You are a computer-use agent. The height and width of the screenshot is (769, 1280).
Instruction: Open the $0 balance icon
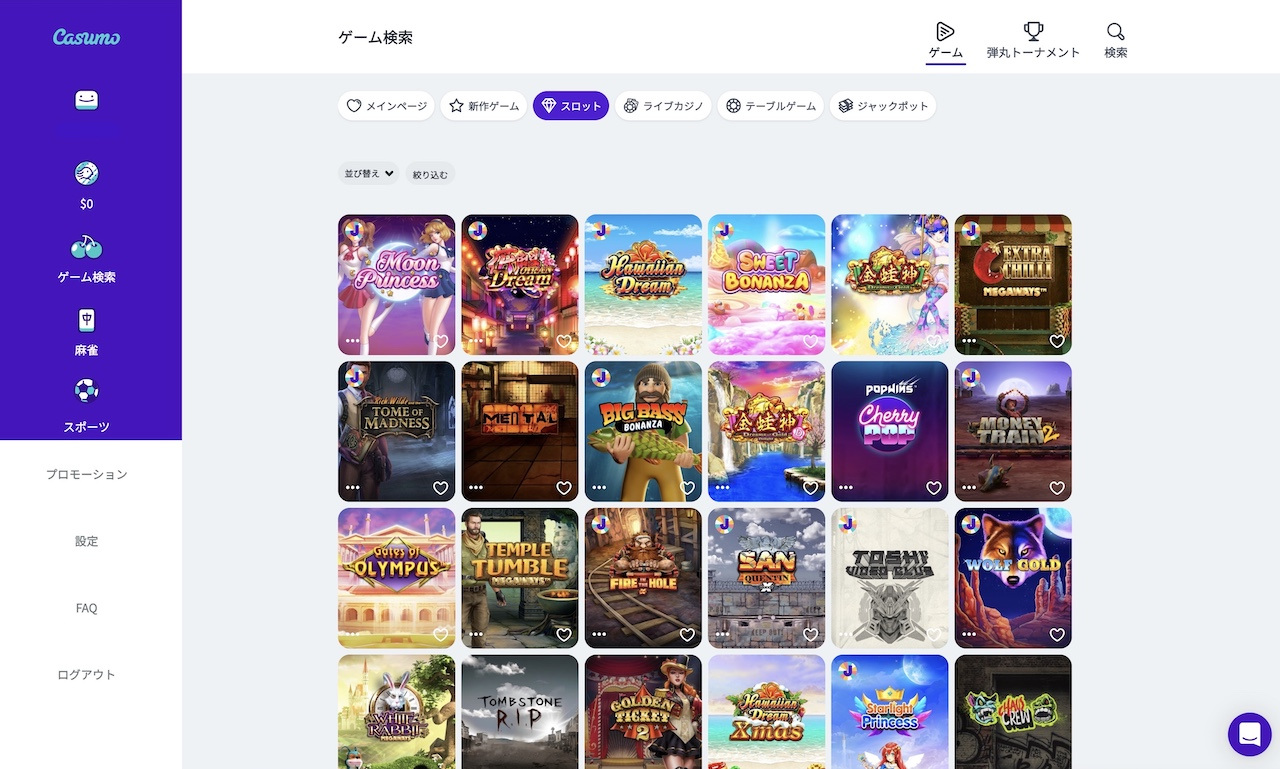(87, 174)
